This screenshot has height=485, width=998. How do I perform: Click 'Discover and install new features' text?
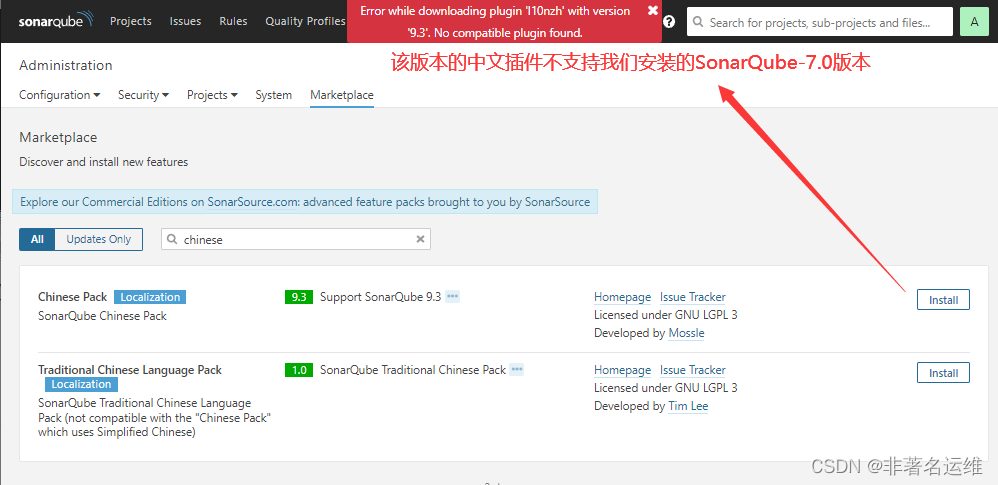(104, 162)
